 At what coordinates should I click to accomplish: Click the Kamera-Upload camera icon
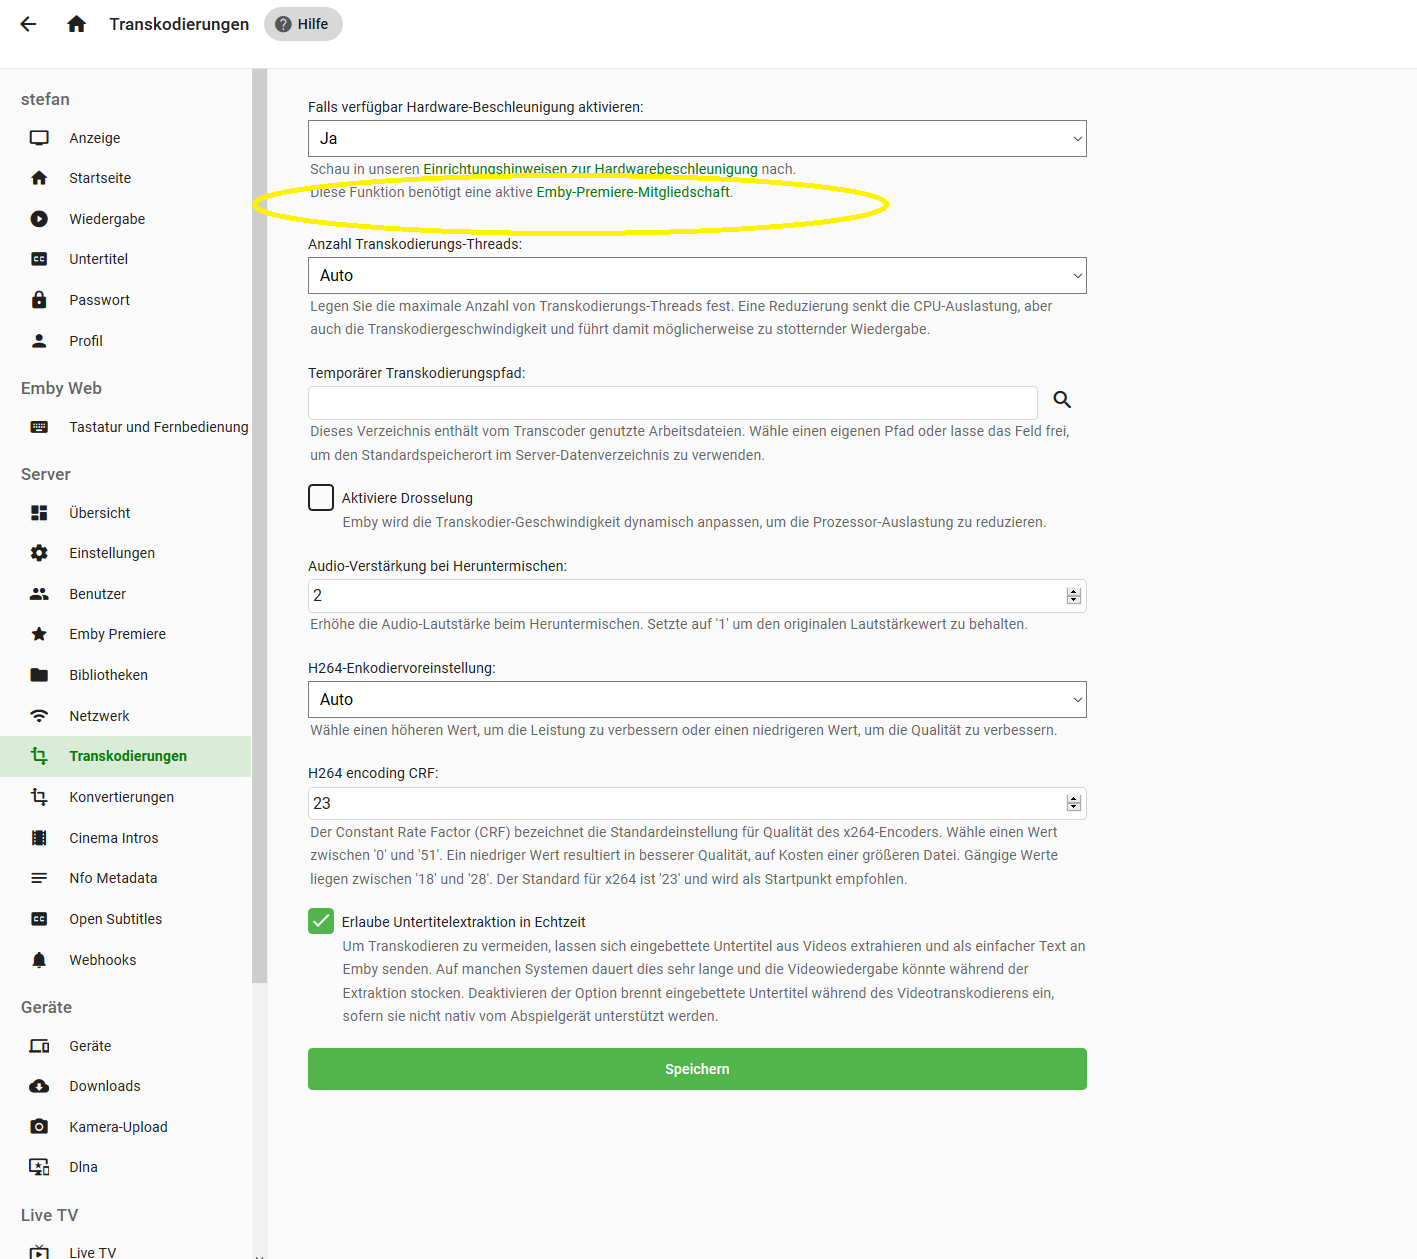coord(39,1127)
